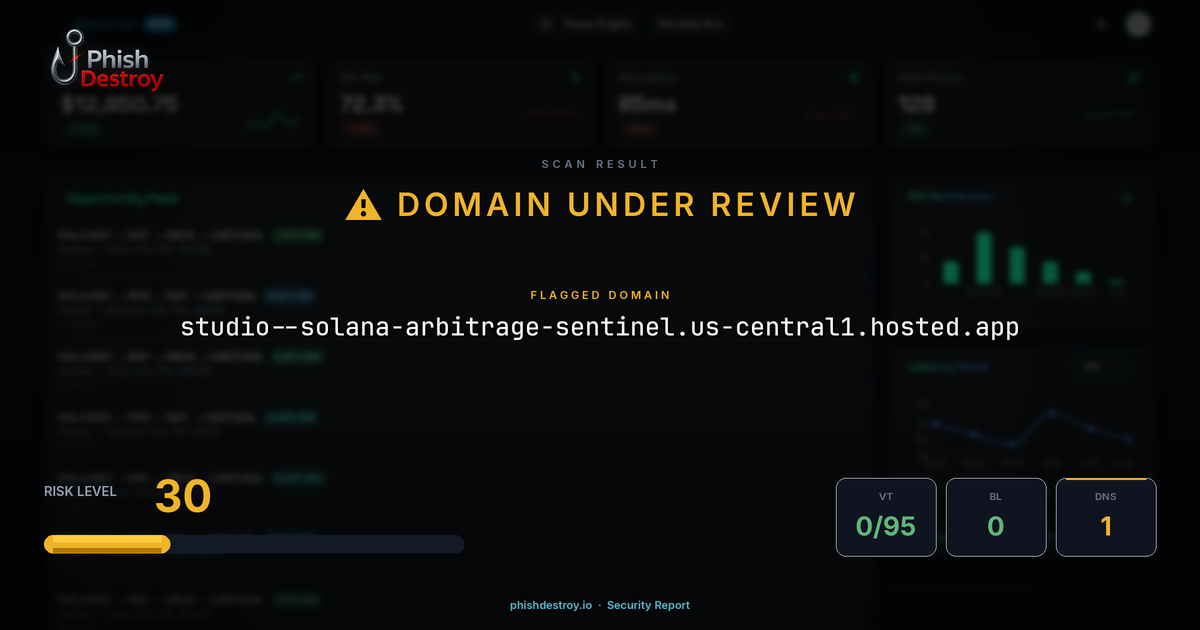Image resolution: width=1200 pixels, height=630 pixels.
Task: Click the green indicator icon on the second stat card
Action: 576,77
